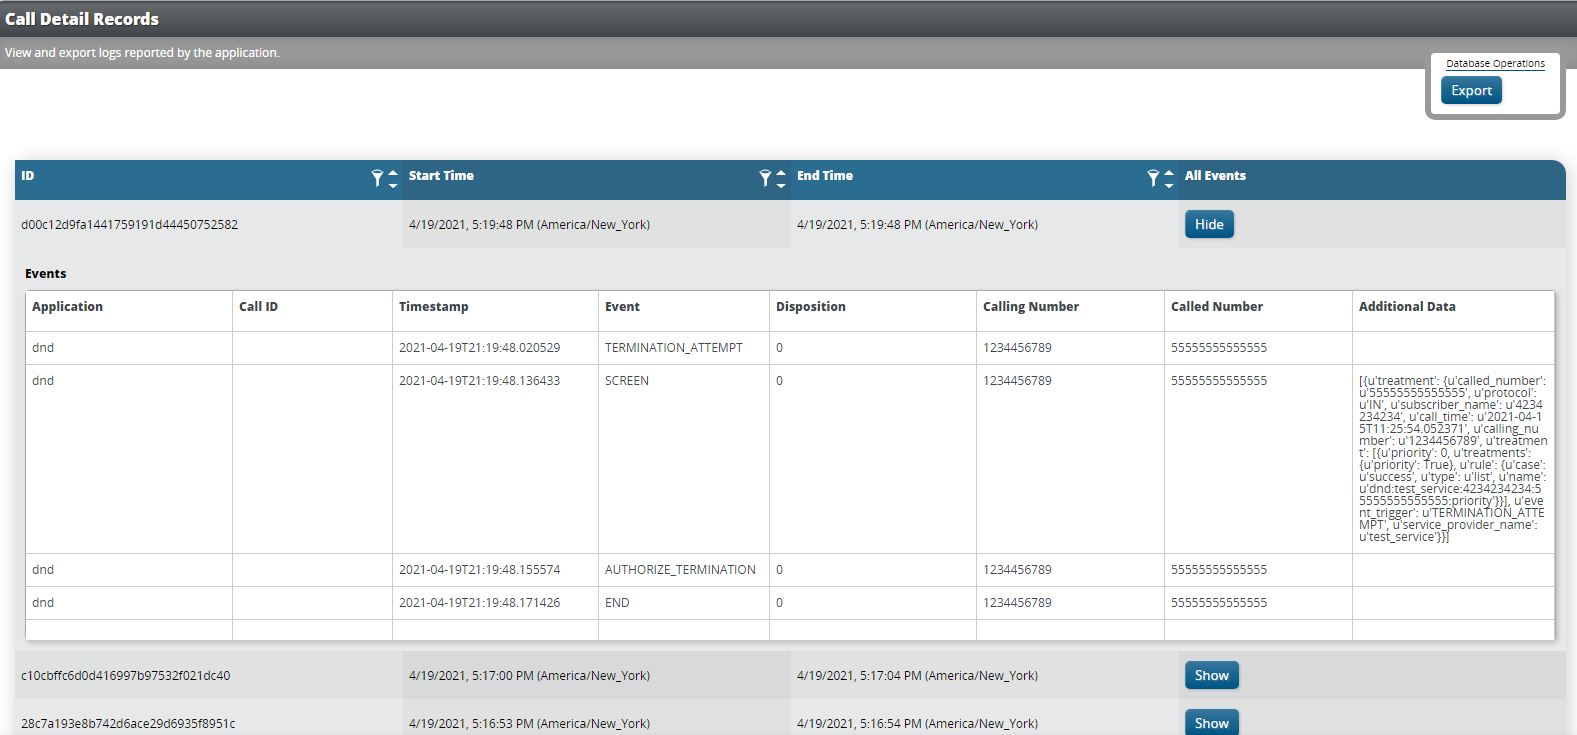
Task: Click the ID column header label
Action: click(28, 175)
